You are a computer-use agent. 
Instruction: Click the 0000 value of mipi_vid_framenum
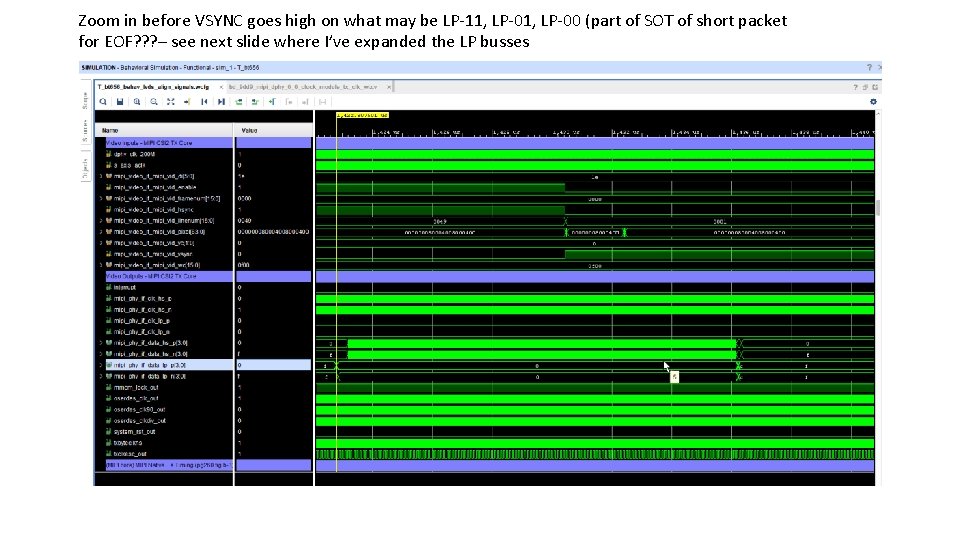[x=244, y=198]
